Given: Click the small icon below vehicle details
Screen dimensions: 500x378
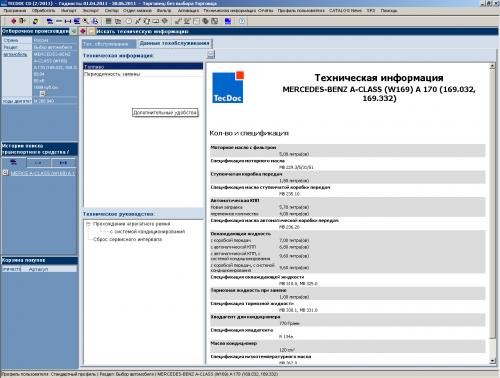Looking at the screenshot, I should [x=42, y=94].
